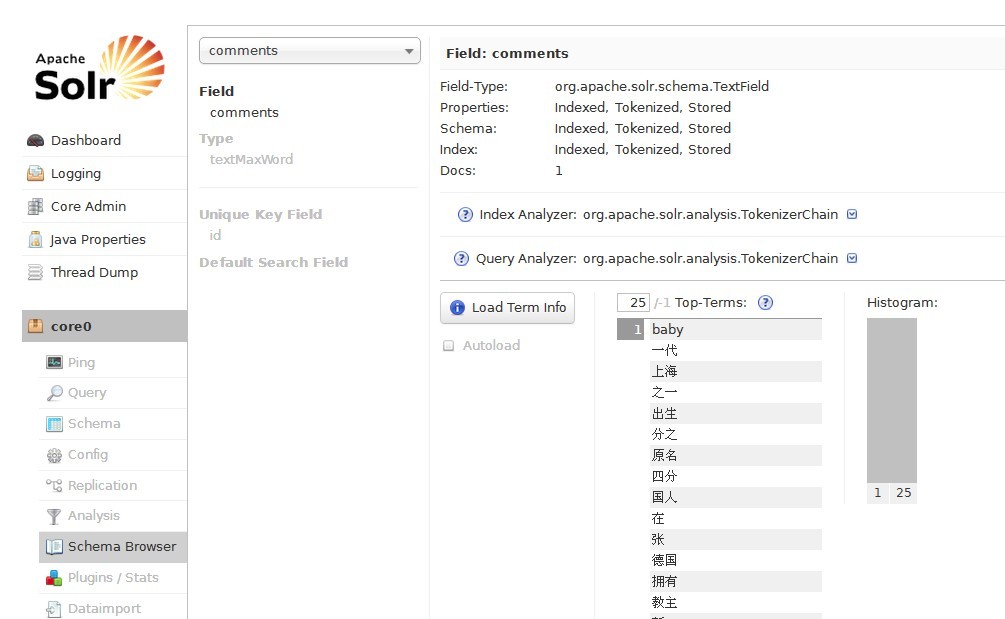
Task: Click the '德国' top term
Action: (x=665, y=560)
